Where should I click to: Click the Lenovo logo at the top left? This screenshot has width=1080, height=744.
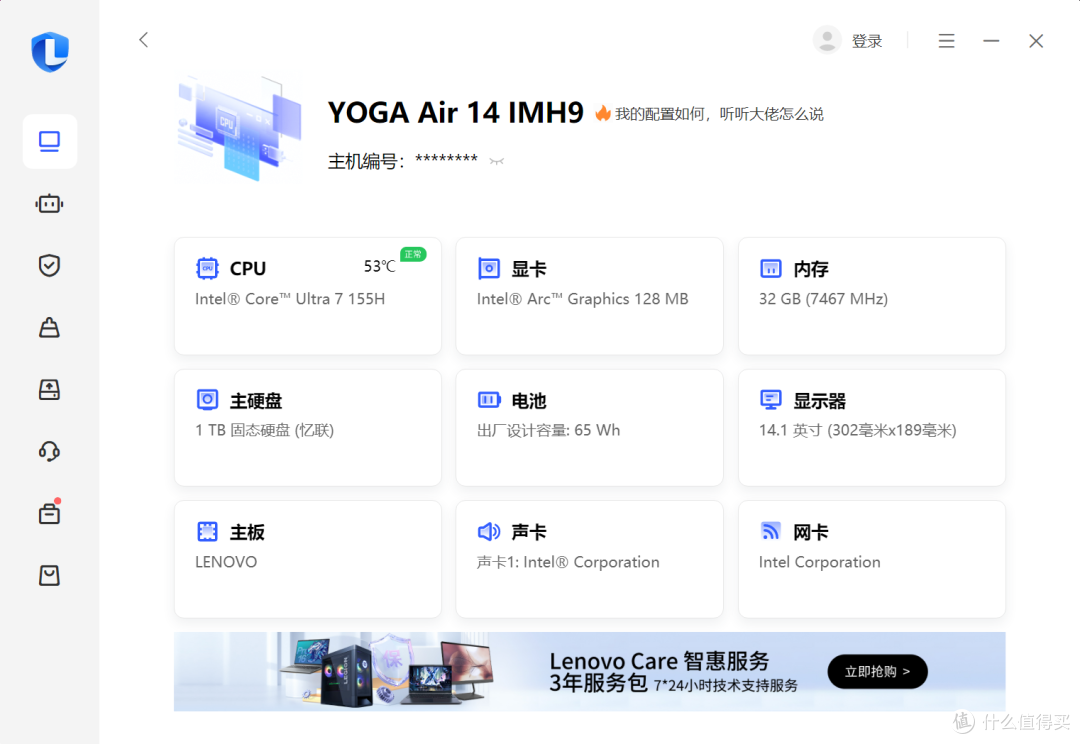(x=49, y=52)
